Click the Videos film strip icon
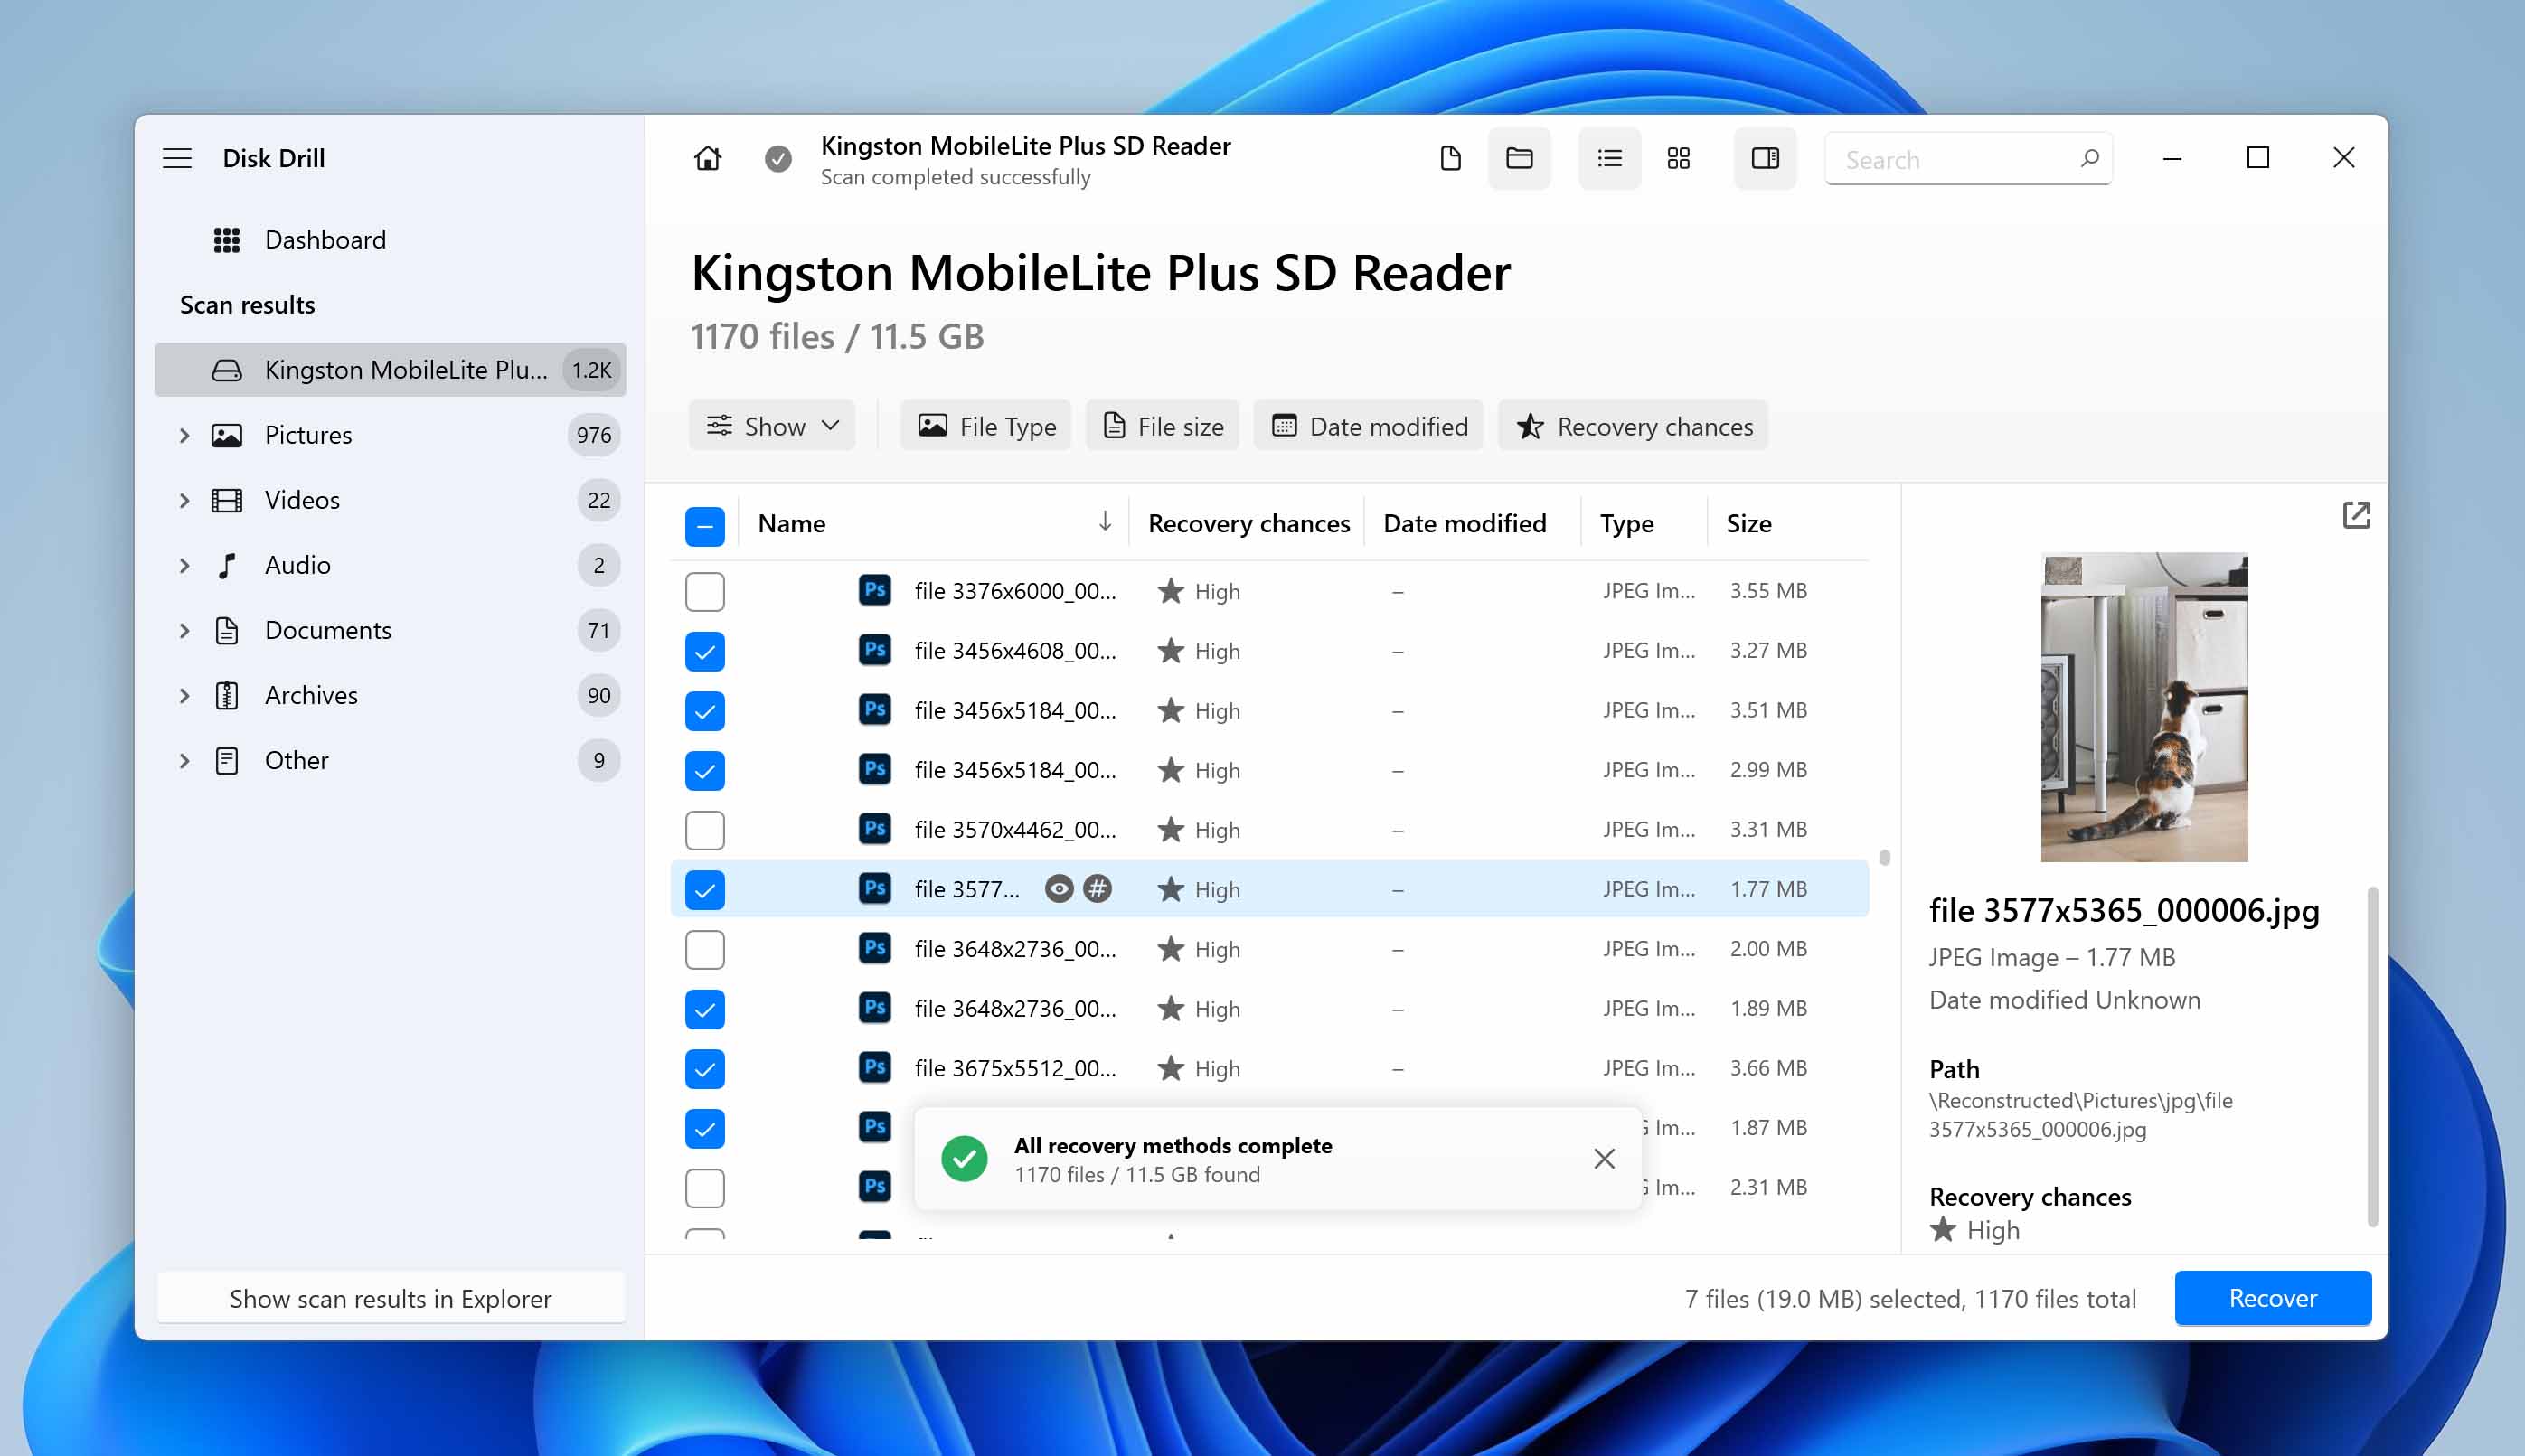 pos(227,500)
